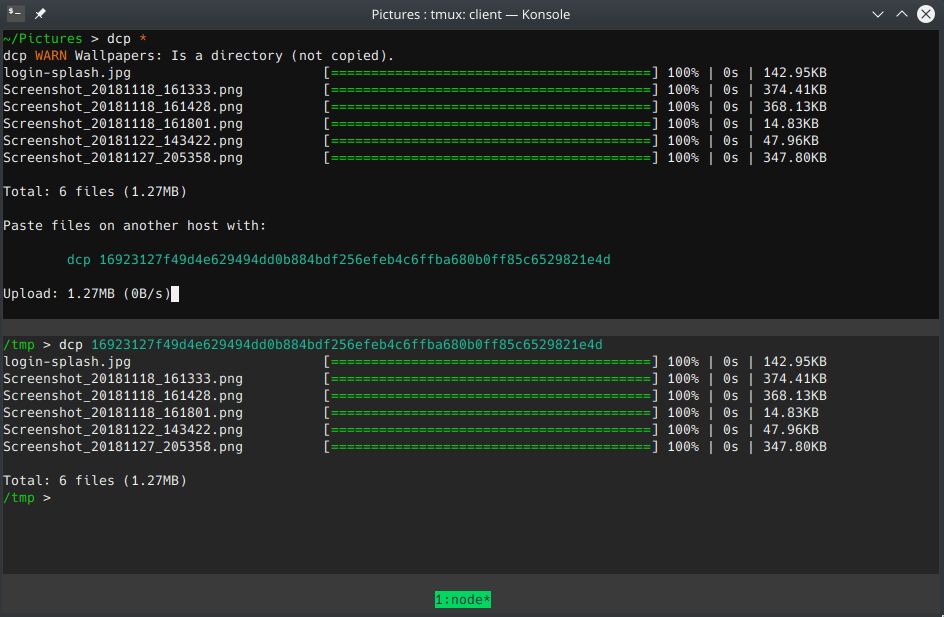Minimize the Konsole window
944x617 pixels.
(x=877, y=14)
